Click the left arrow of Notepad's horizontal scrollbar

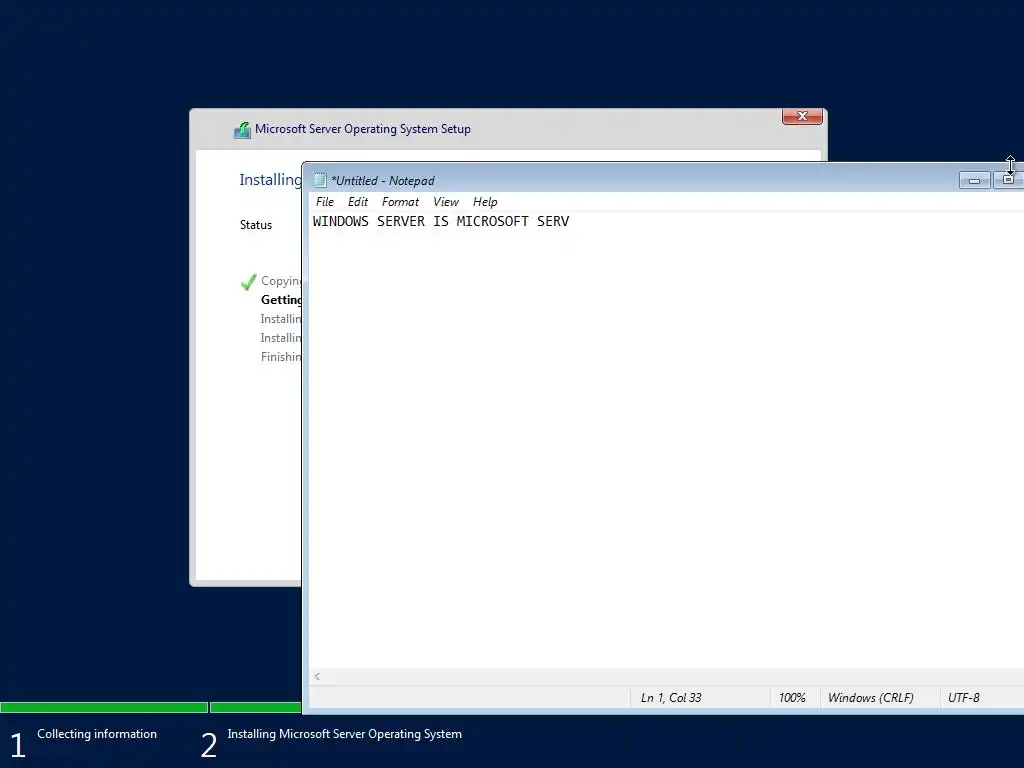317,677
